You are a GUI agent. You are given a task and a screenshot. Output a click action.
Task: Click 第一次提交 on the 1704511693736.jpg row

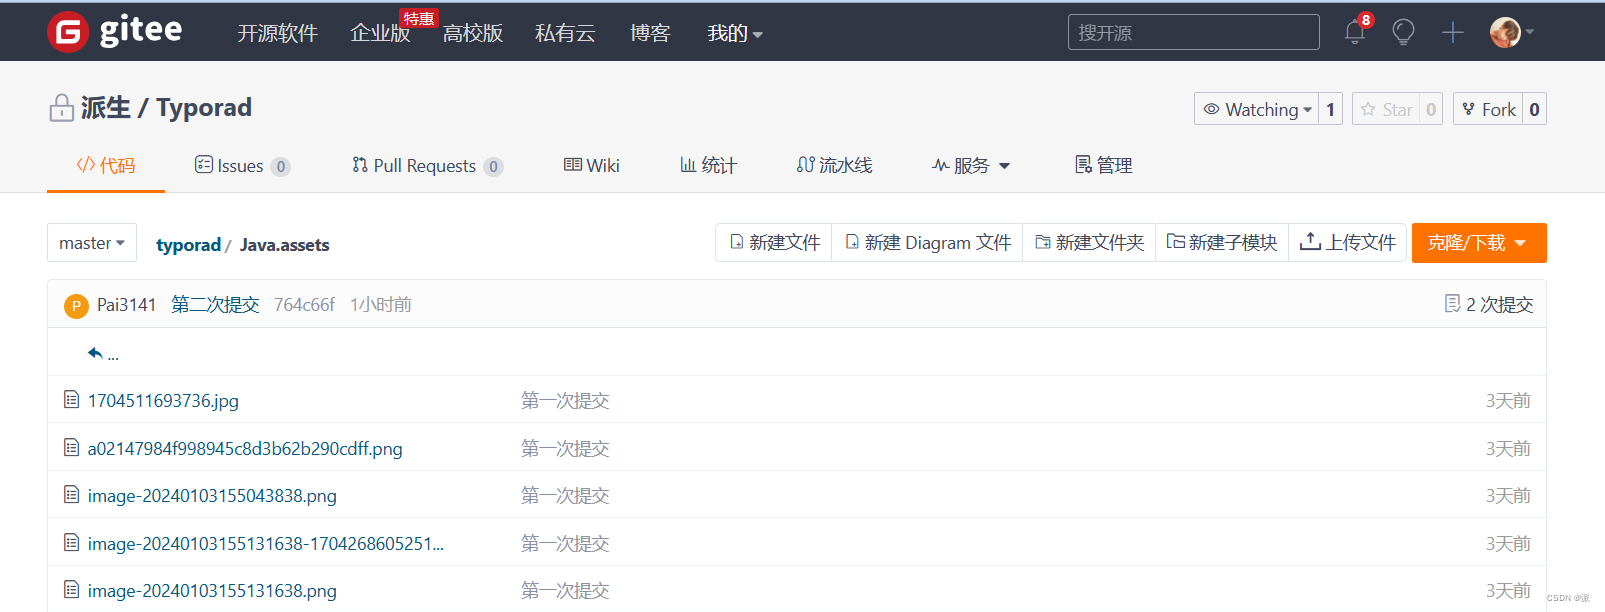[565, 400]
